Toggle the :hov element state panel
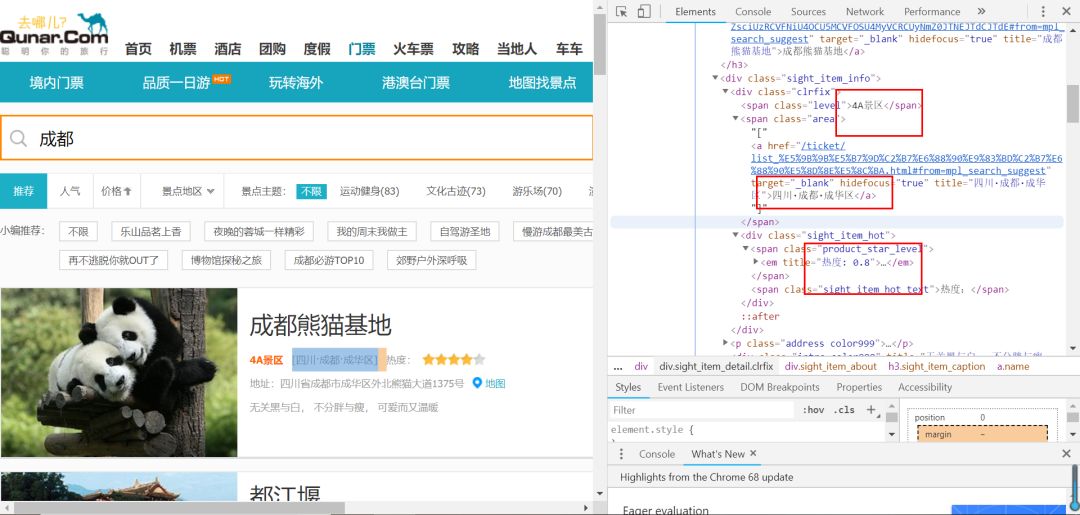This screenshot has width=1080, height=515. click(812, 410)
